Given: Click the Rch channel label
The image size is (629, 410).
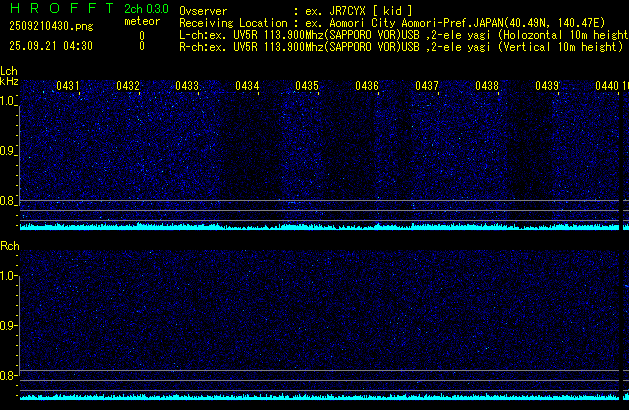Looking at the screenshot, I should point(9,245).
